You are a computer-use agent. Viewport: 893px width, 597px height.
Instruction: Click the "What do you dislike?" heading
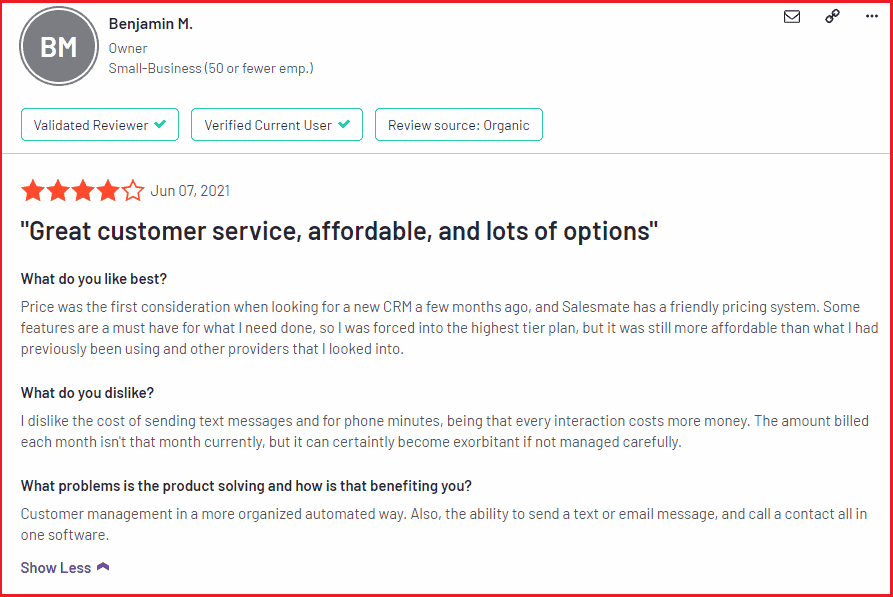pos(87,393)
